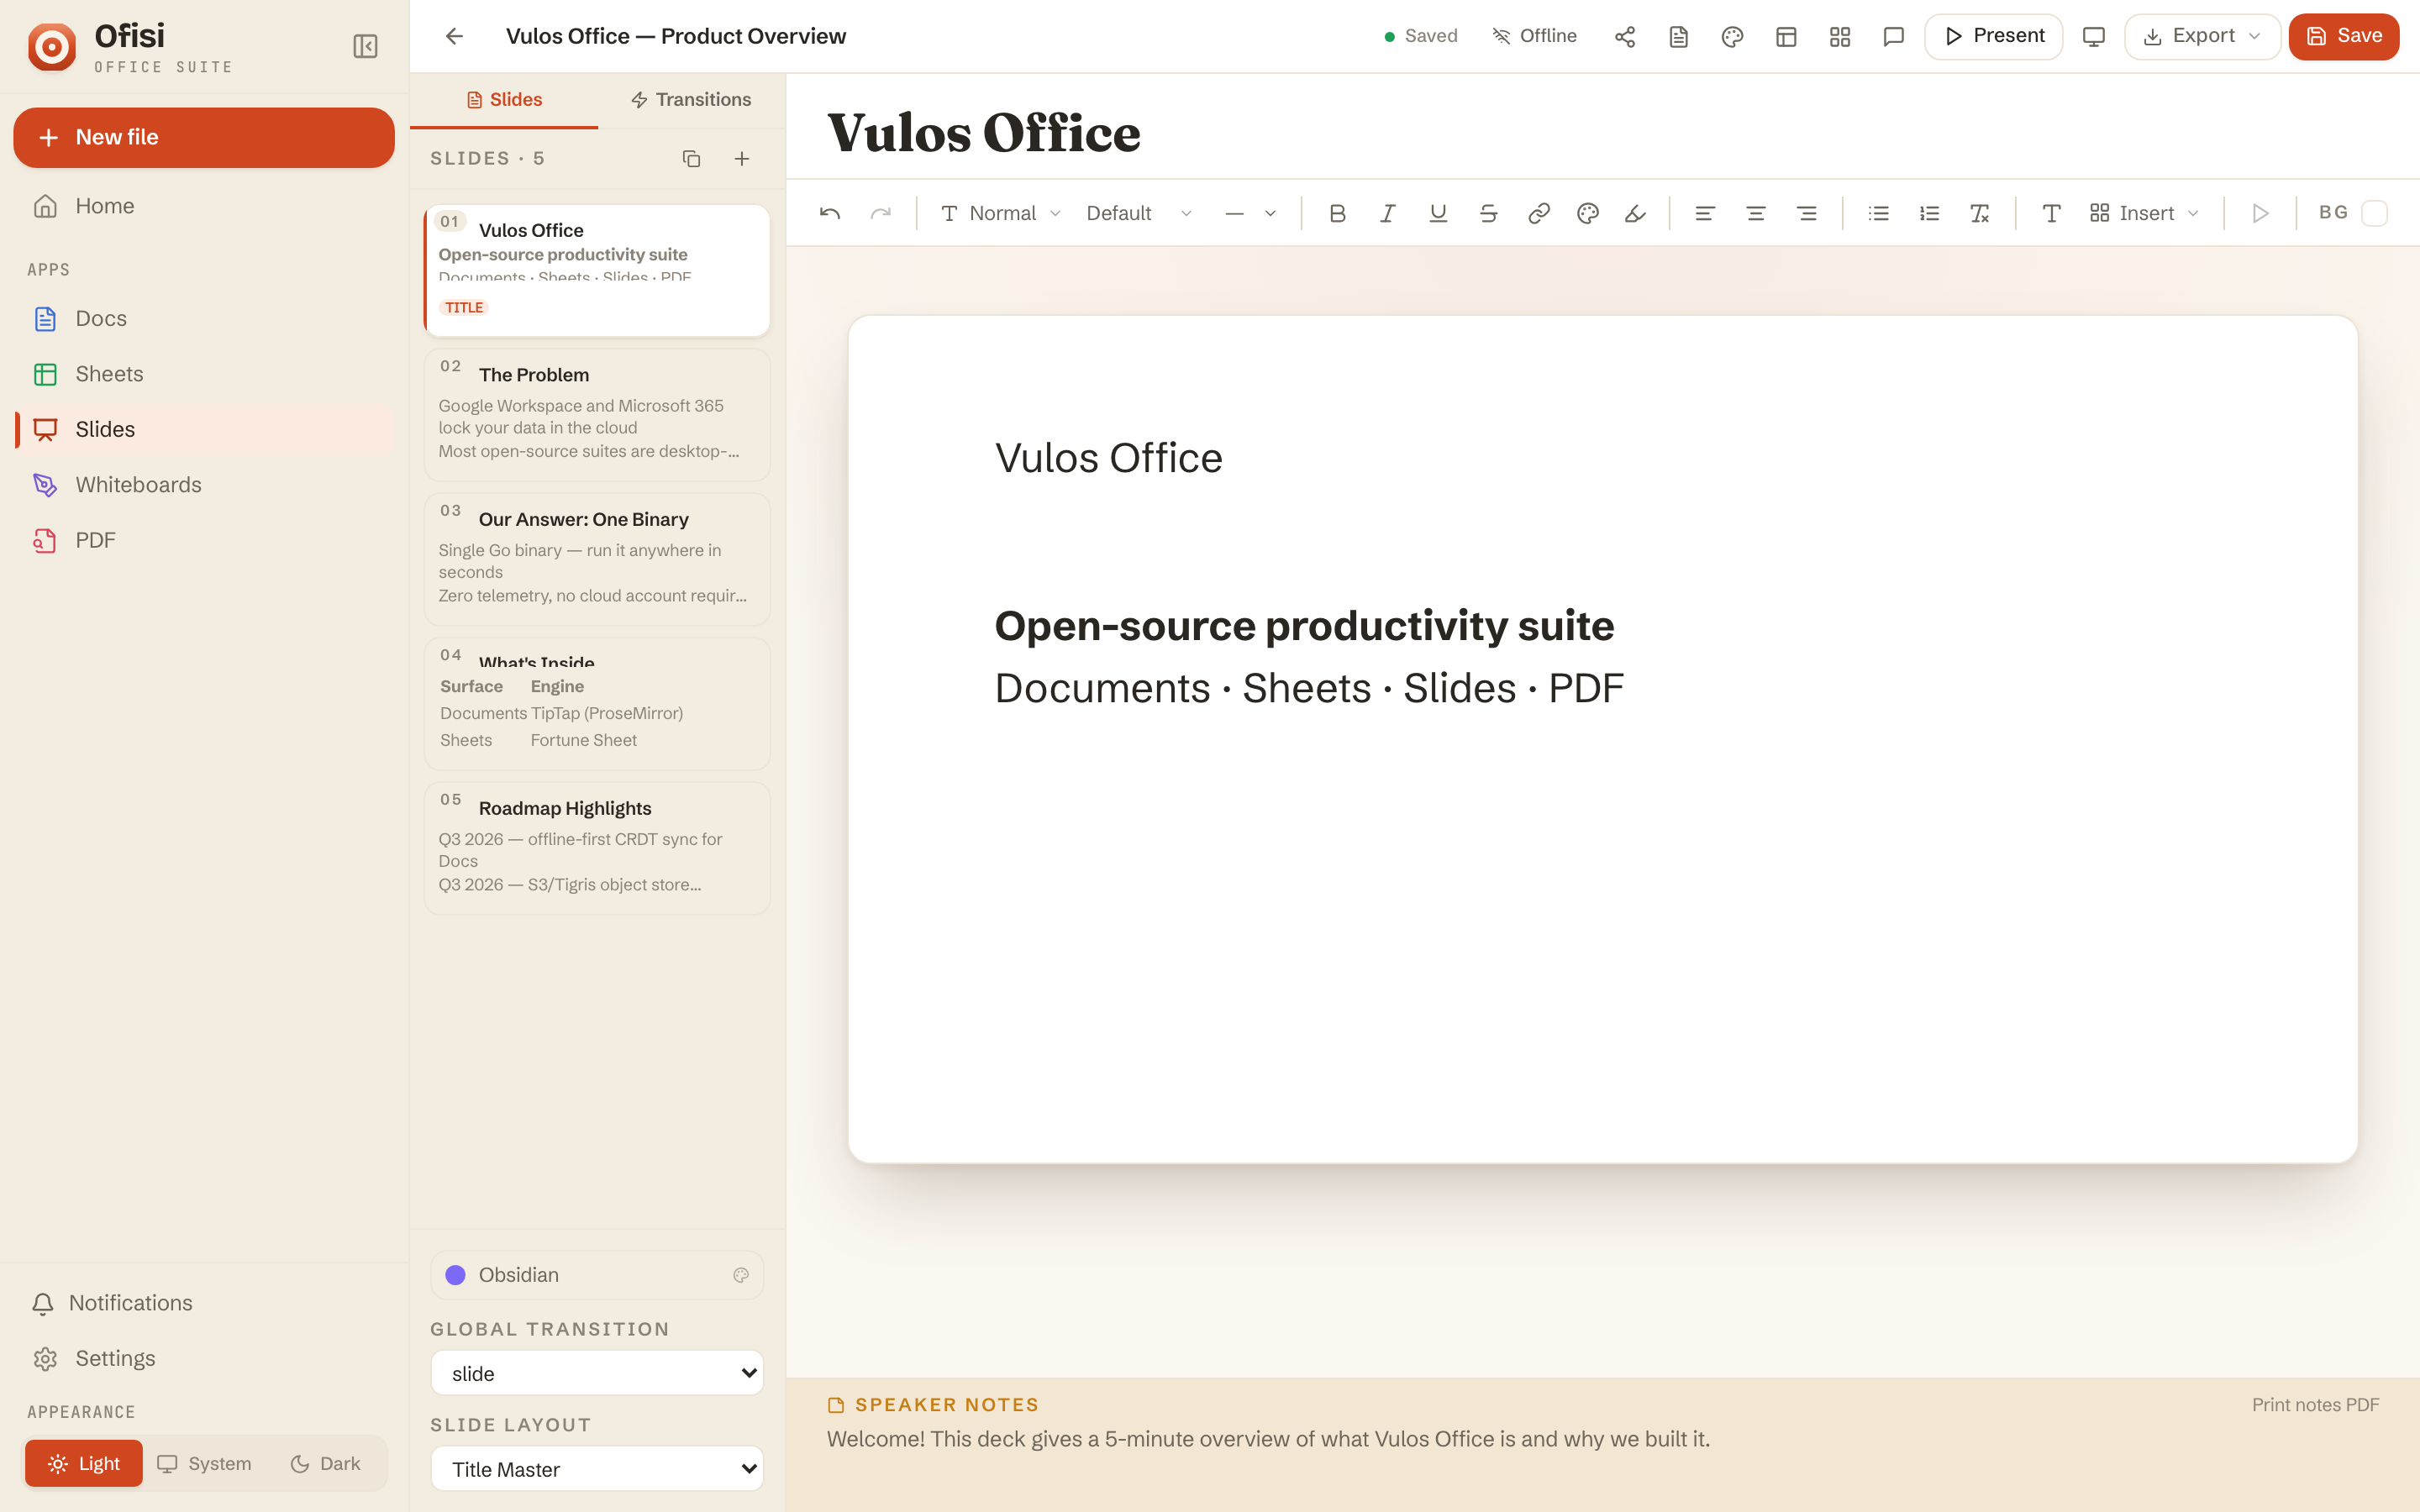The width and height of the screenshot is (2420, 1512).
Task: Open the grid view icon in header
Action: (1840, 36)
